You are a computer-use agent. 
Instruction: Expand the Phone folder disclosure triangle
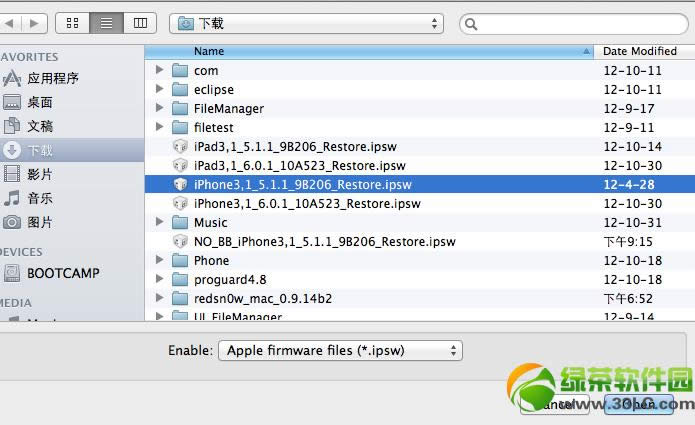pyautogui.click(x=159, y=260)
